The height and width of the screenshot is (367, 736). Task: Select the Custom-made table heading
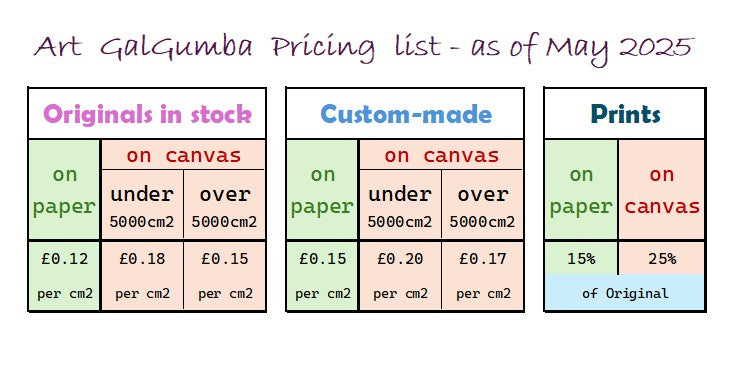pyautogui.click(x=406, y=114)
